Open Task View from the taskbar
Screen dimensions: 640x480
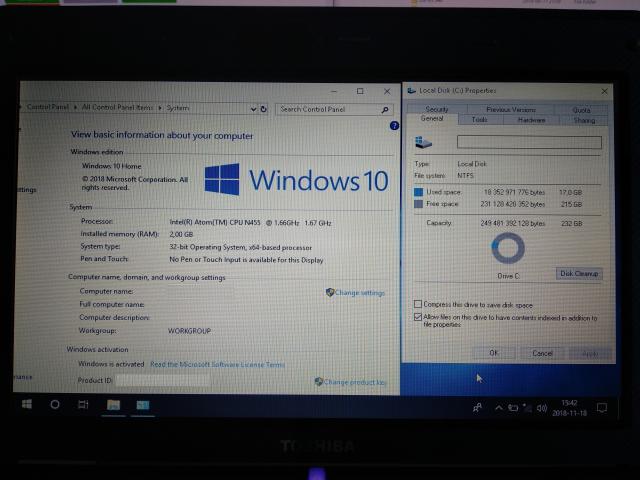(83, 405)
